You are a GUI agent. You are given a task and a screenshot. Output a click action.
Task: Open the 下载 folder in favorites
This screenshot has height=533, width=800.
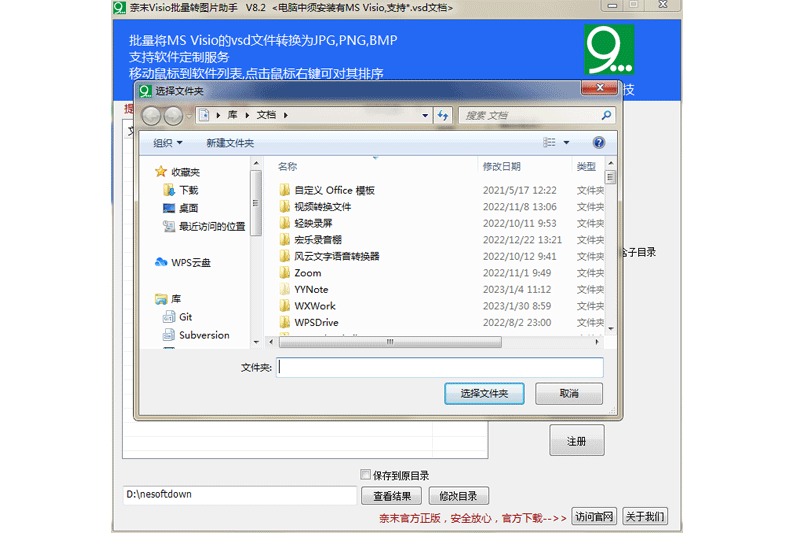(x=187, y=190)
